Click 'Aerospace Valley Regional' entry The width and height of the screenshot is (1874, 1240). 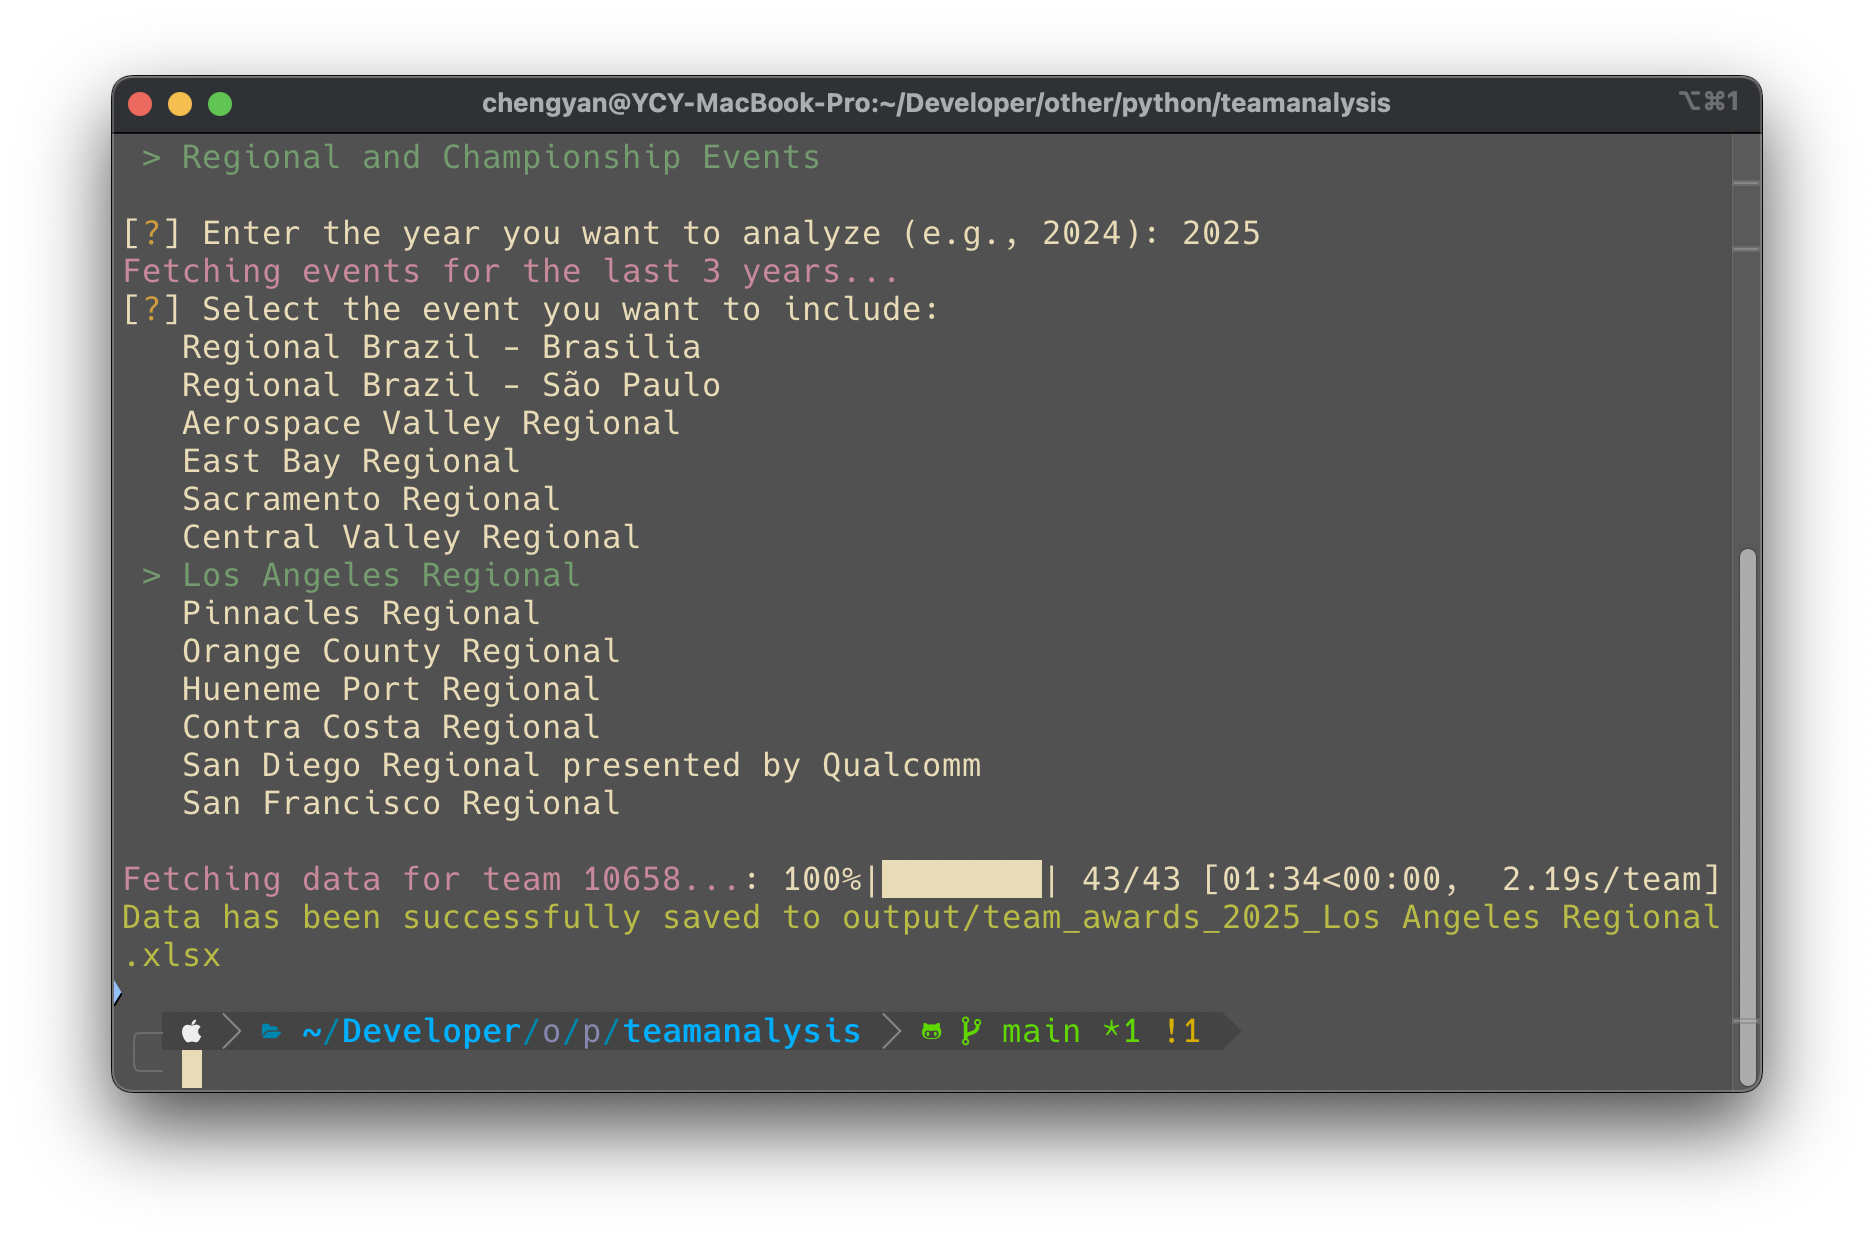[x=431, y=423]
